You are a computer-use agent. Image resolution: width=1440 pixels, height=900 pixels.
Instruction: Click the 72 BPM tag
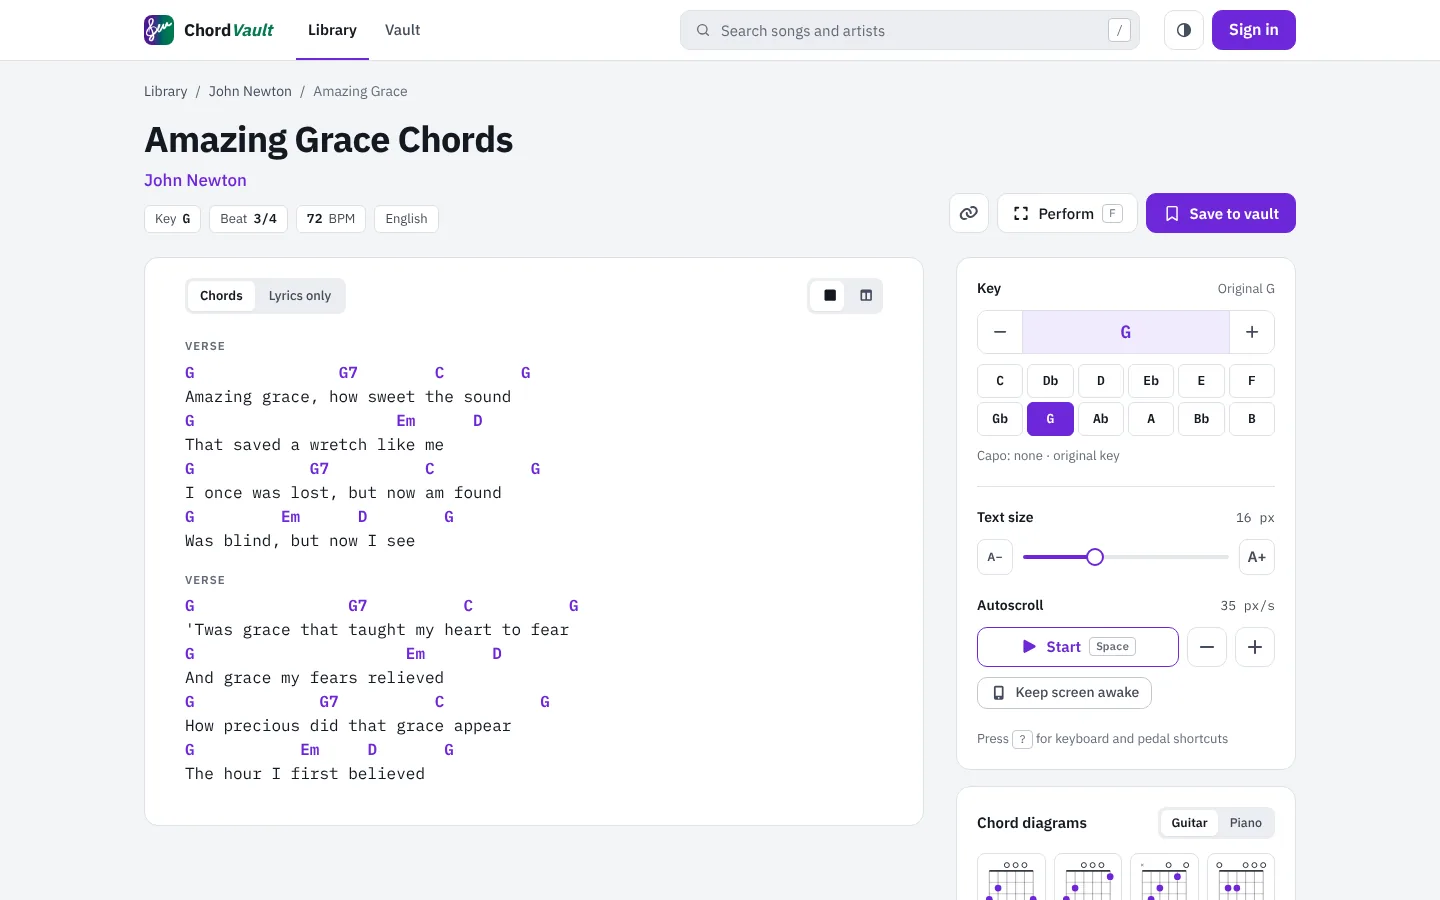tap(331, 219)
